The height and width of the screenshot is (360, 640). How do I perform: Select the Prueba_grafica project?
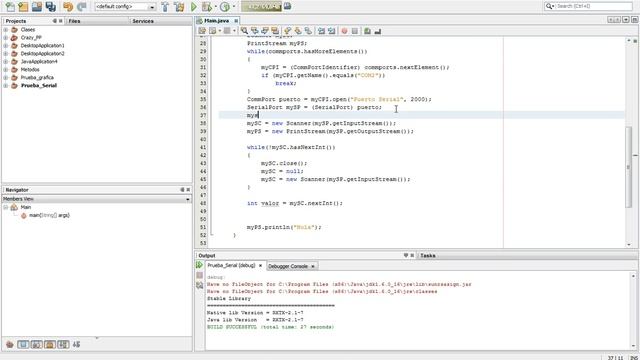[37, 78]
